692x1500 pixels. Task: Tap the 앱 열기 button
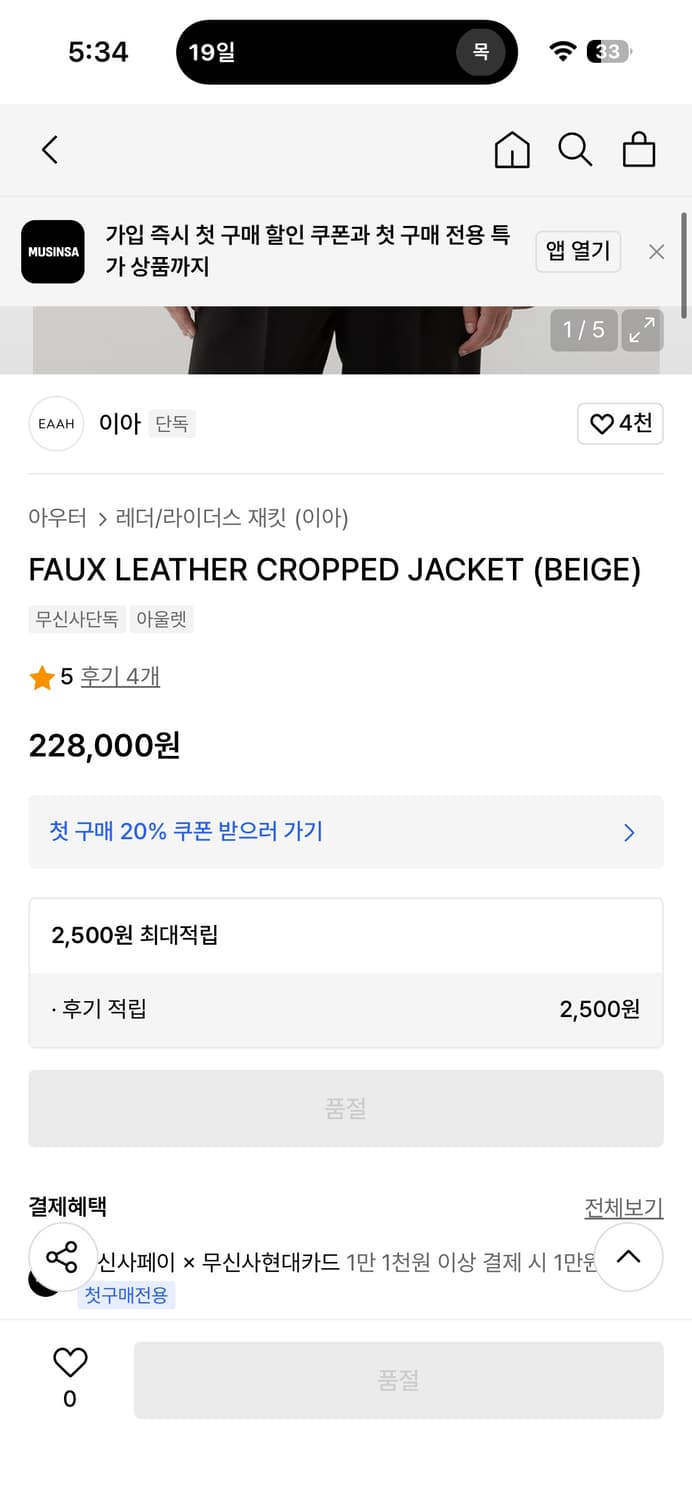[x=578, y=251]
